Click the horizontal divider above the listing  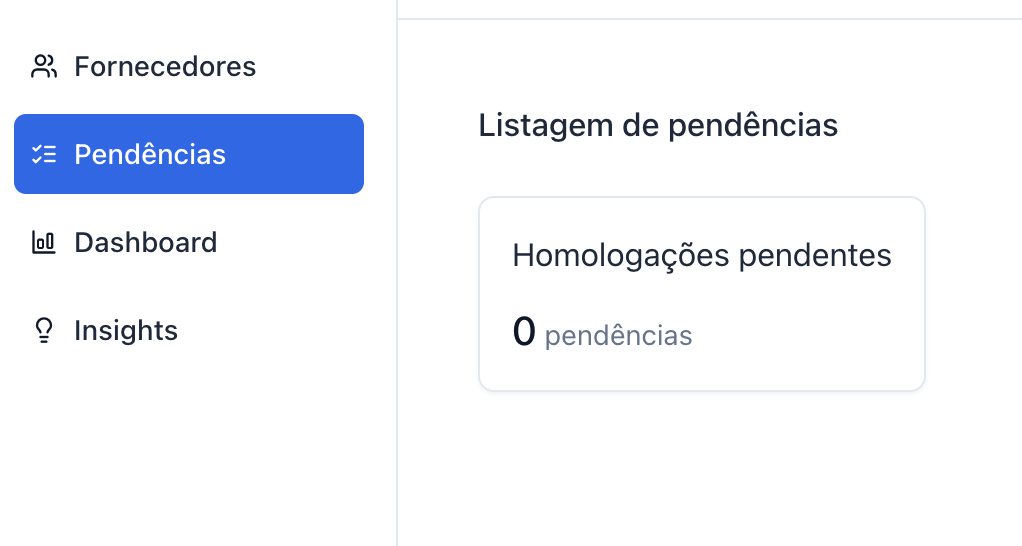coord(700,19)
